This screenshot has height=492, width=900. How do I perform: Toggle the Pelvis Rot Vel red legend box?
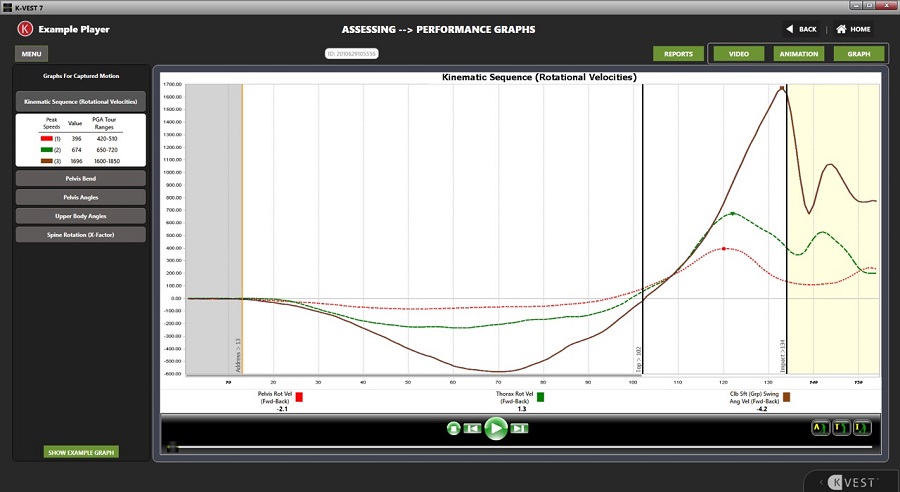(x=298, y=397)
